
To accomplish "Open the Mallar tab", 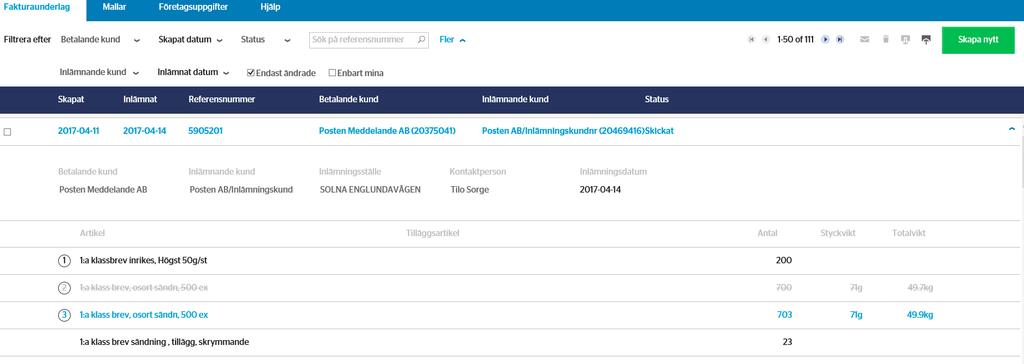I will tap(114, 7).
